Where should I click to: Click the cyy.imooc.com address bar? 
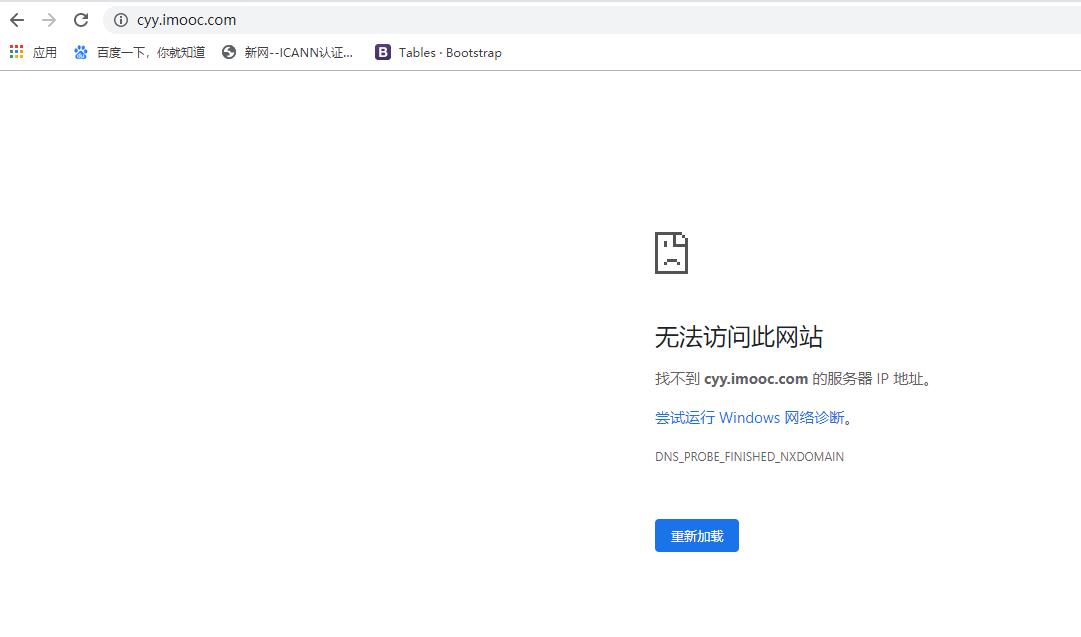(593, 20)
